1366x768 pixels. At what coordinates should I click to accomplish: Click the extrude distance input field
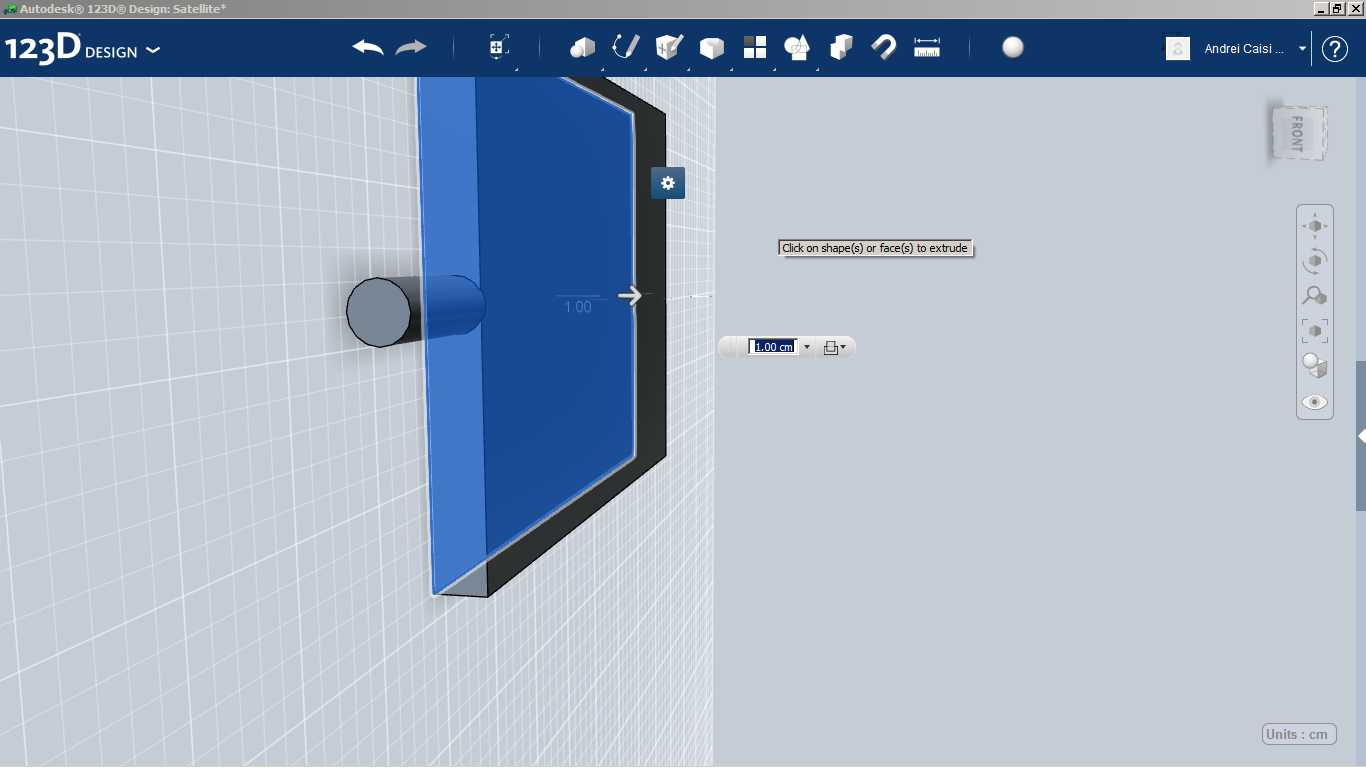[x=773, y=347]
